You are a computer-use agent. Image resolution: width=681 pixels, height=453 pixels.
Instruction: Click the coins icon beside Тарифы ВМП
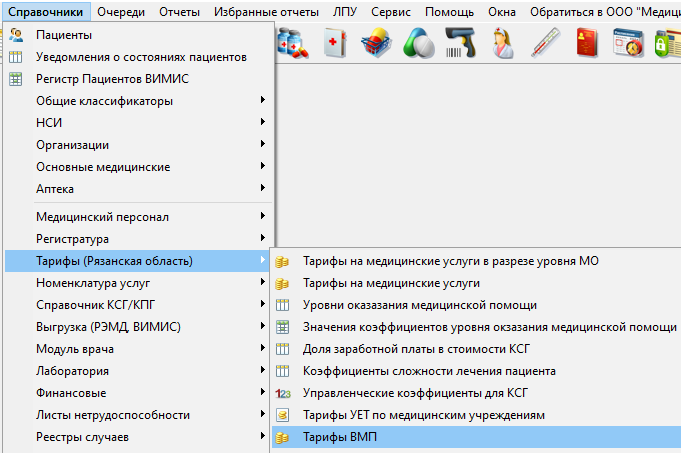[x=282, y=437]
